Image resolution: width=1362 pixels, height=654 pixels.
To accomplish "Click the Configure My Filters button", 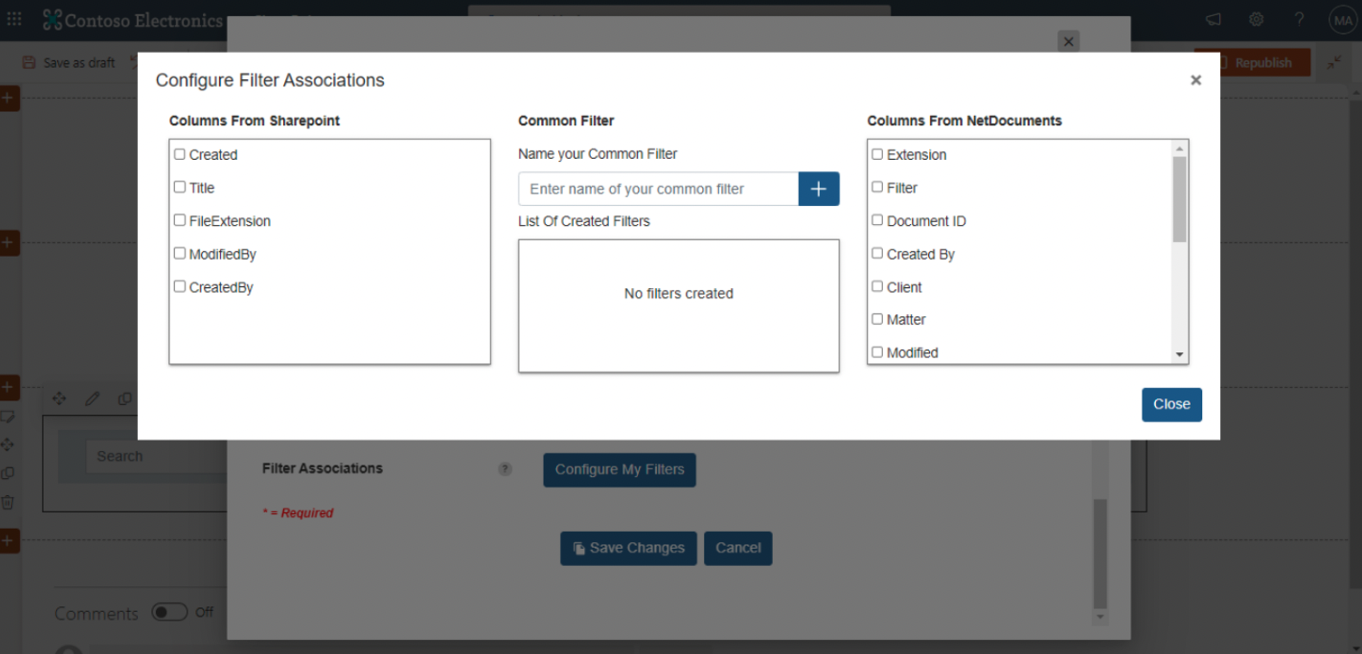I will [x=619, y=469].
